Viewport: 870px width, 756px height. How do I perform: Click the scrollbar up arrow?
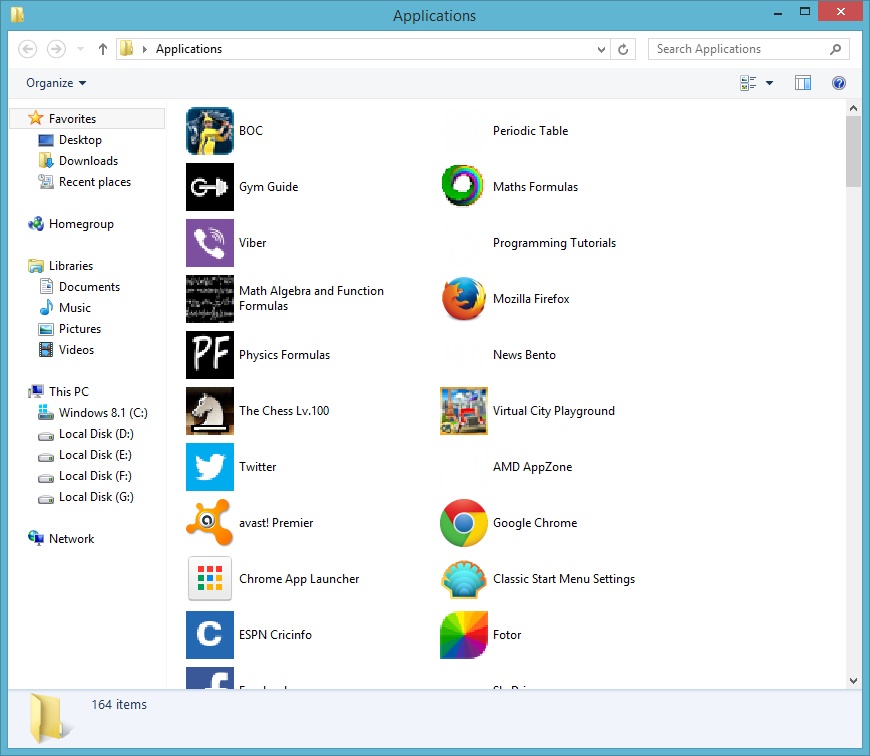853,108
